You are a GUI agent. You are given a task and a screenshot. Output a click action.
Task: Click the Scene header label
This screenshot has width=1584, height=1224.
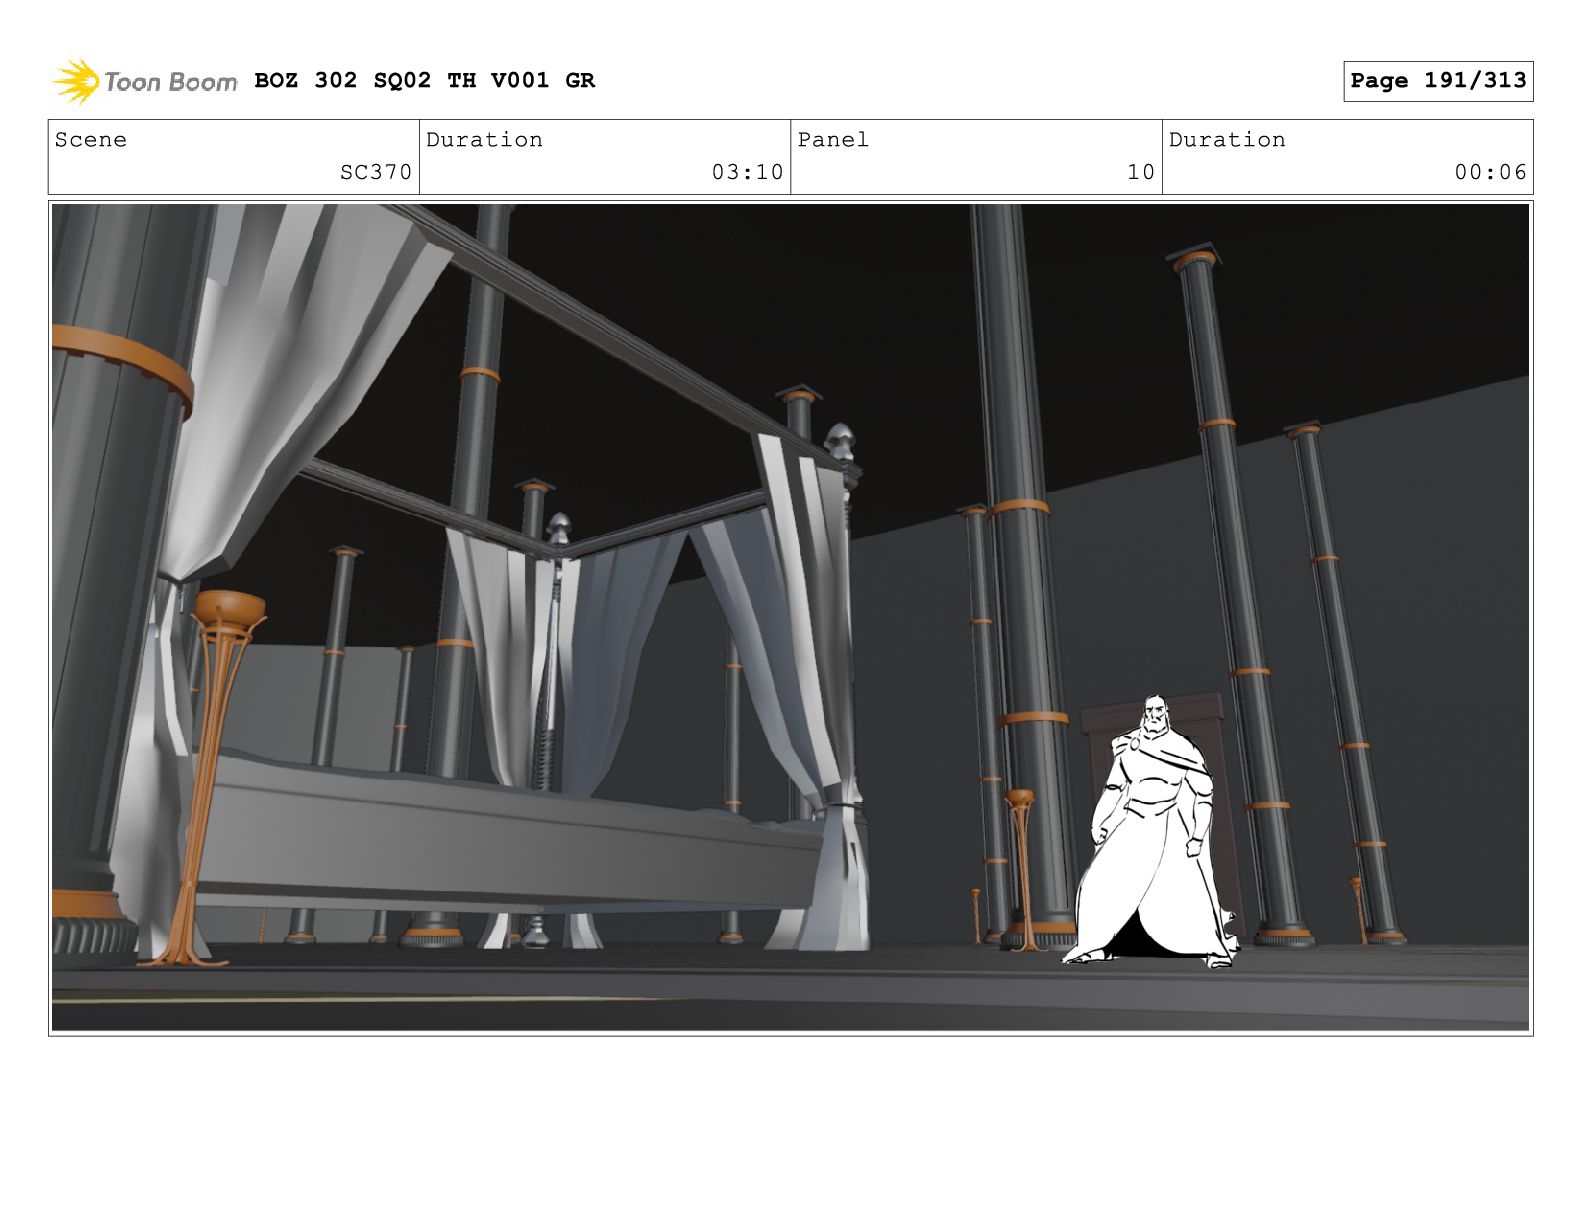(x=91, y=140)
